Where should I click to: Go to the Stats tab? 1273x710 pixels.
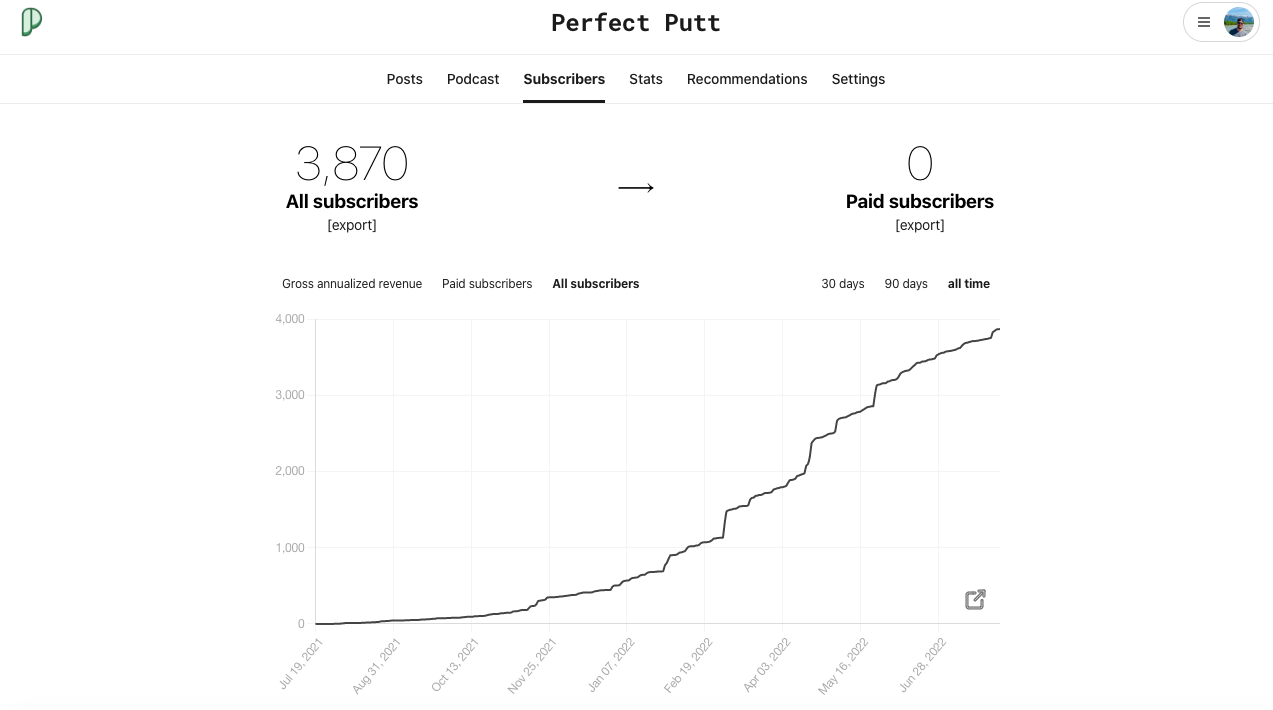point(646,79)
